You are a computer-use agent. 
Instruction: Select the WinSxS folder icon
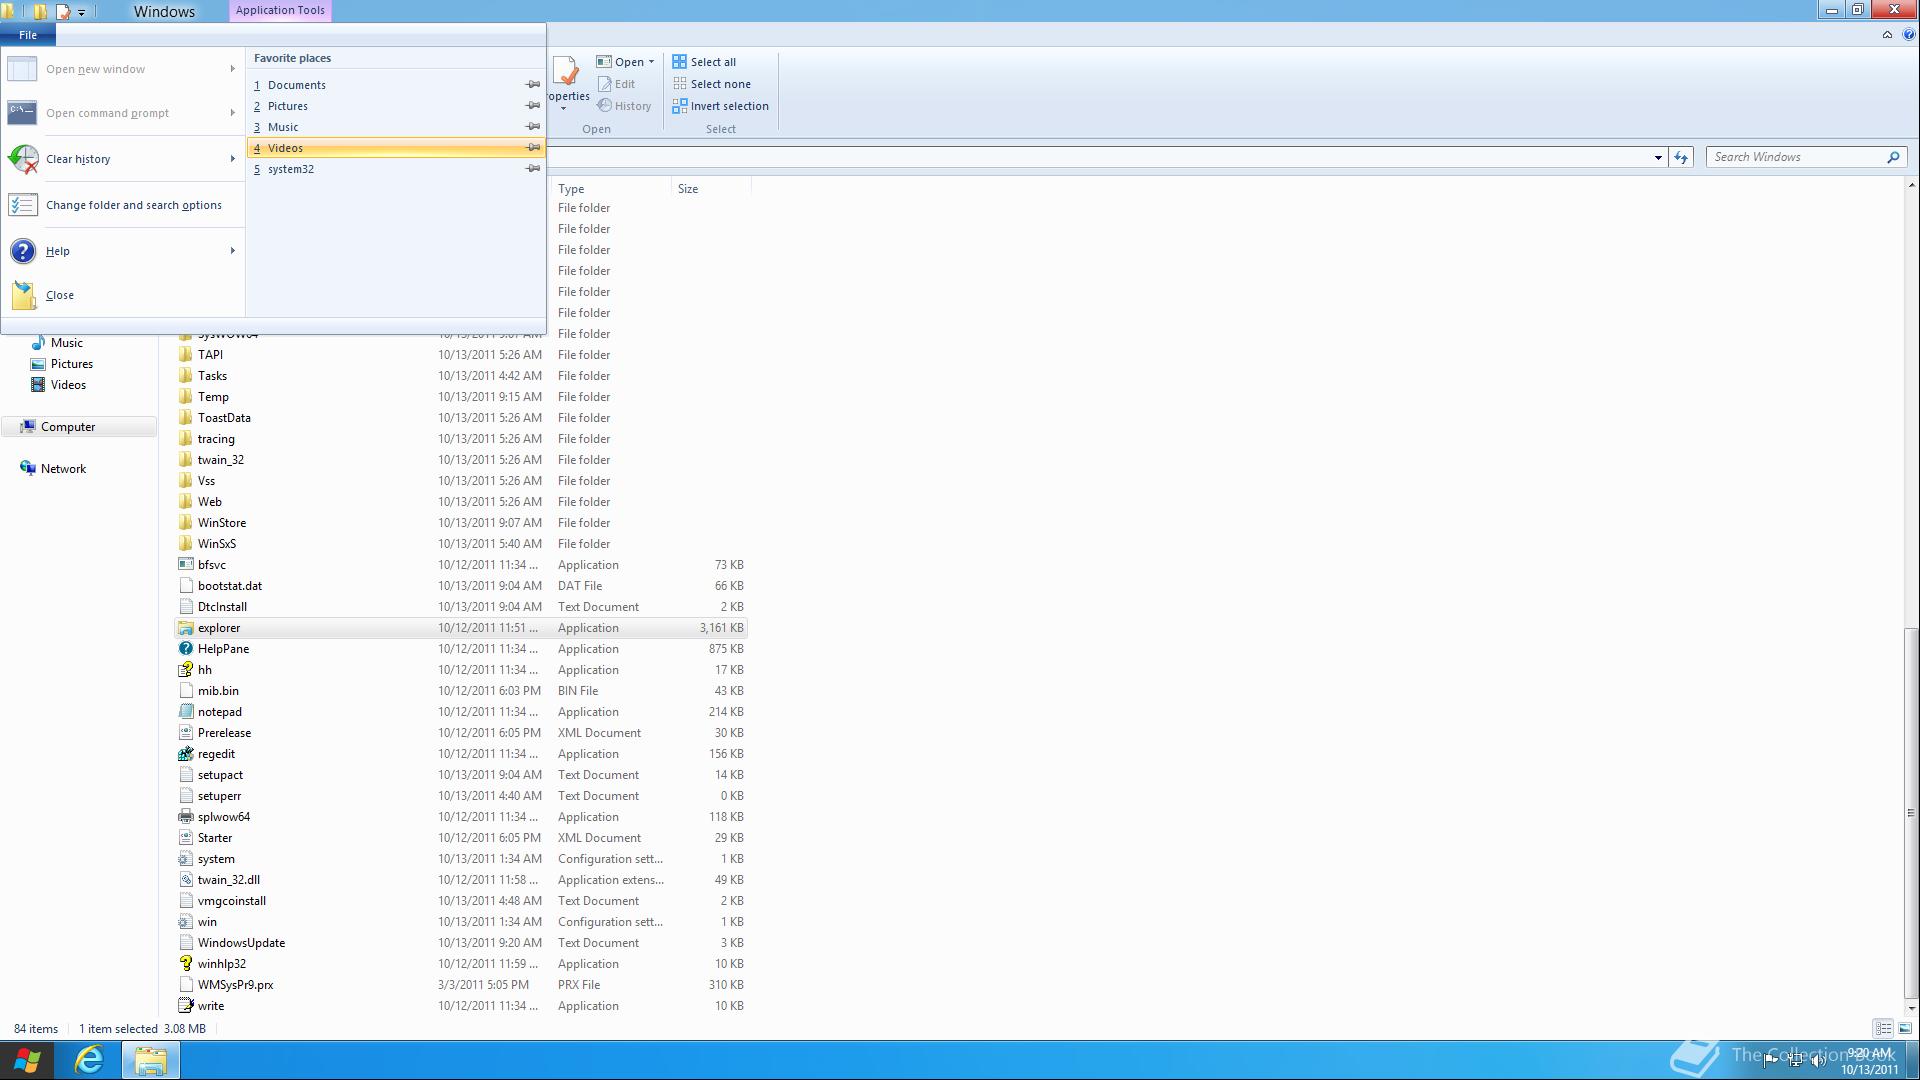pos(185,544)
